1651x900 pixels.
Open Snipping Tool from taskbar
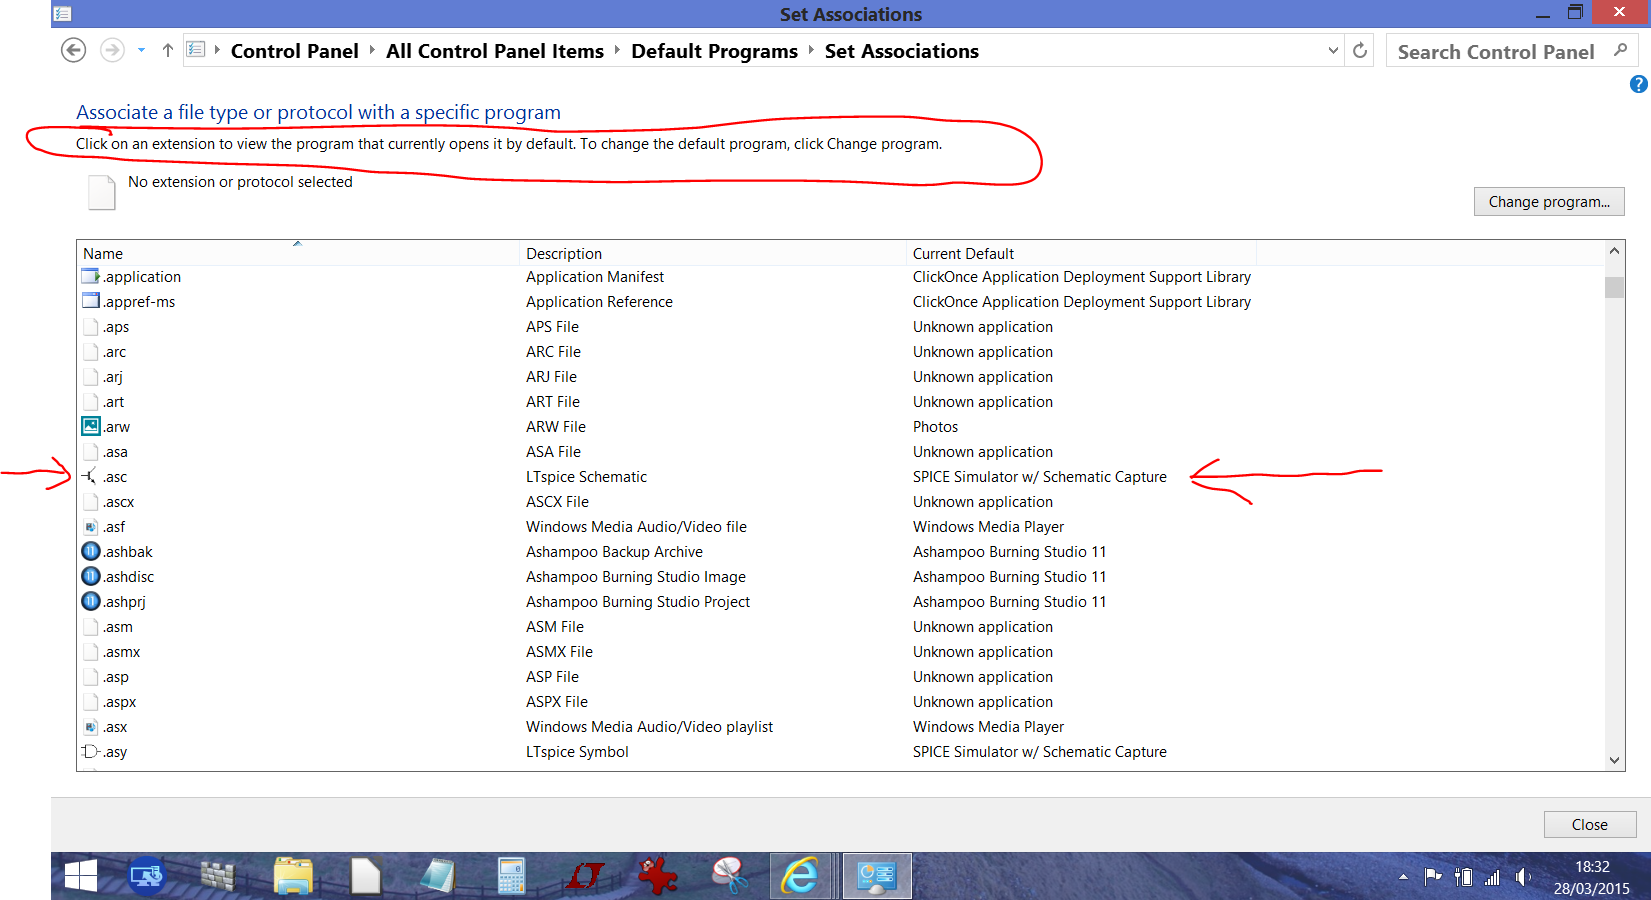730,876
